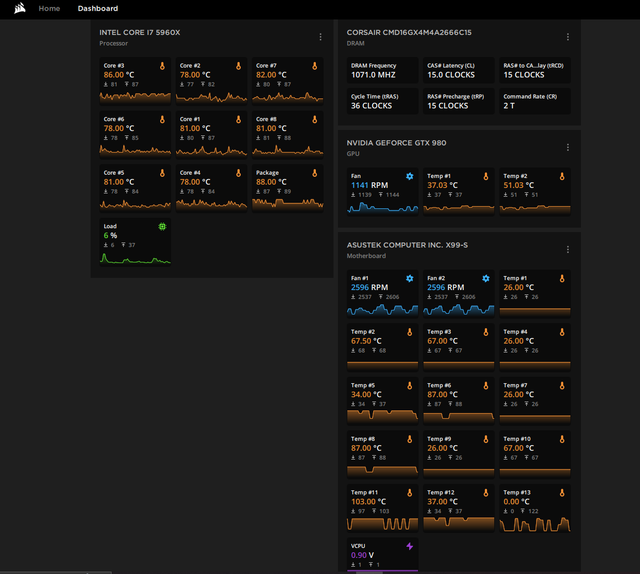Click thermometer icon on motherboard Temp #3 tile
640x574 pixels.
tap(486, 332)
